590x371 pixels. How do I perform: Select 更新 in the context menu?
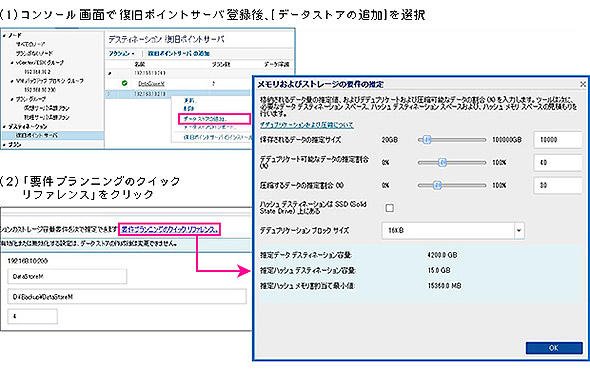tap(189, 100)
